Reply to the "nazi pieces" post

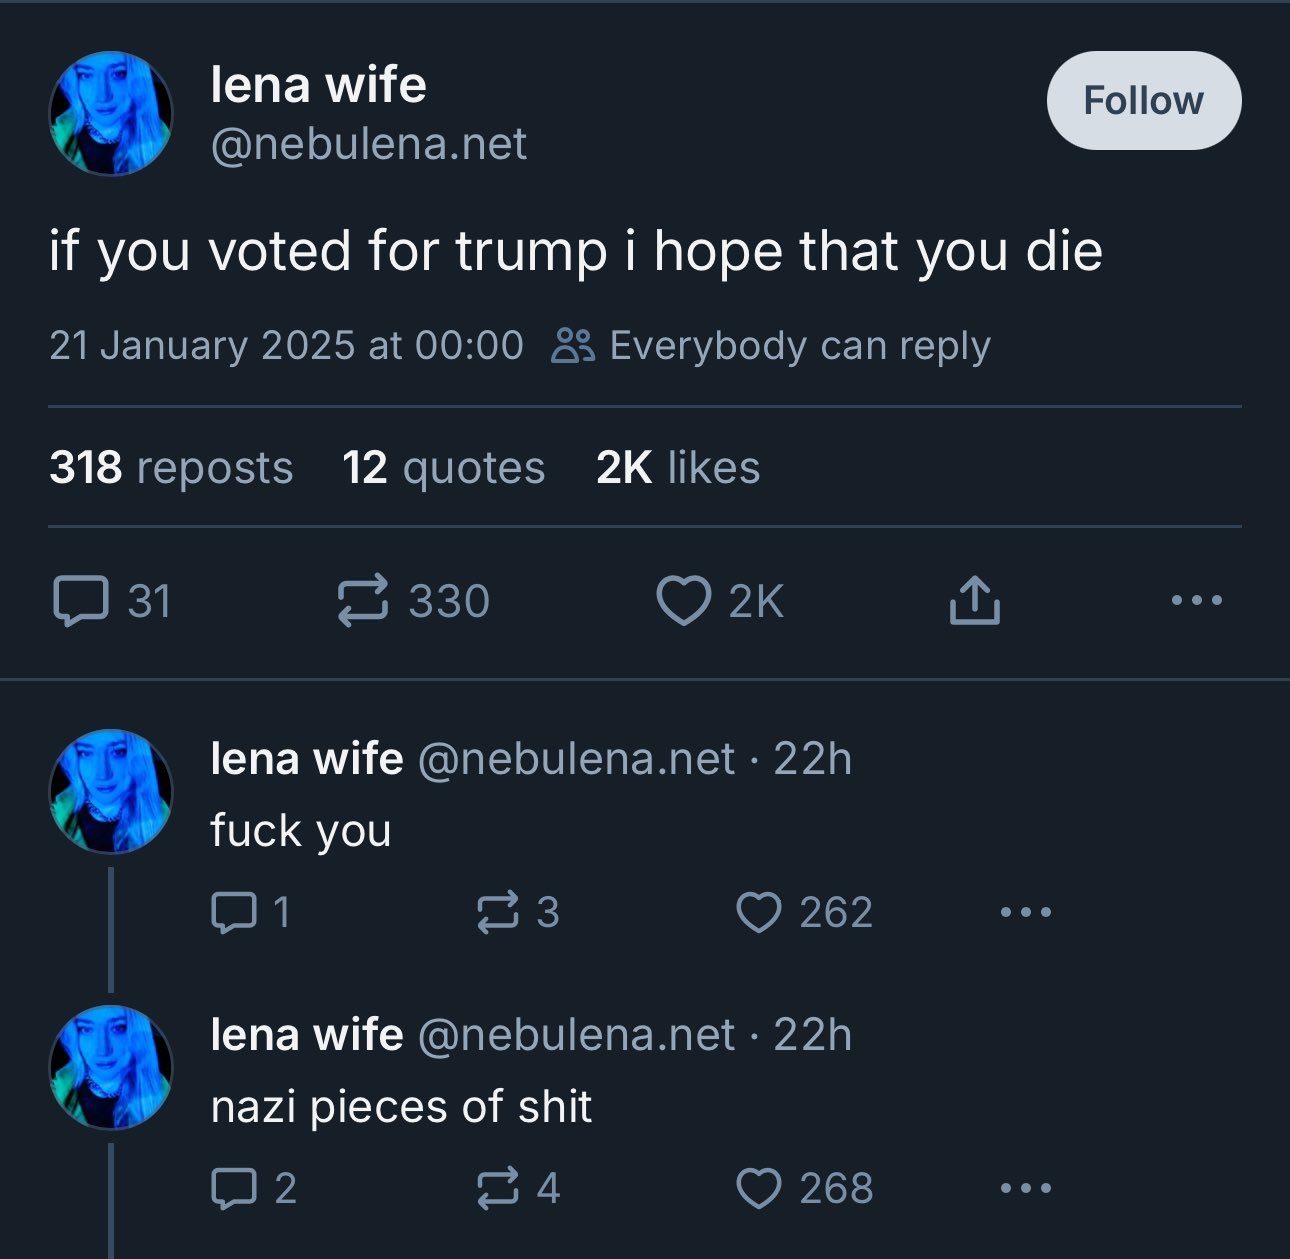click(234, 1188)
